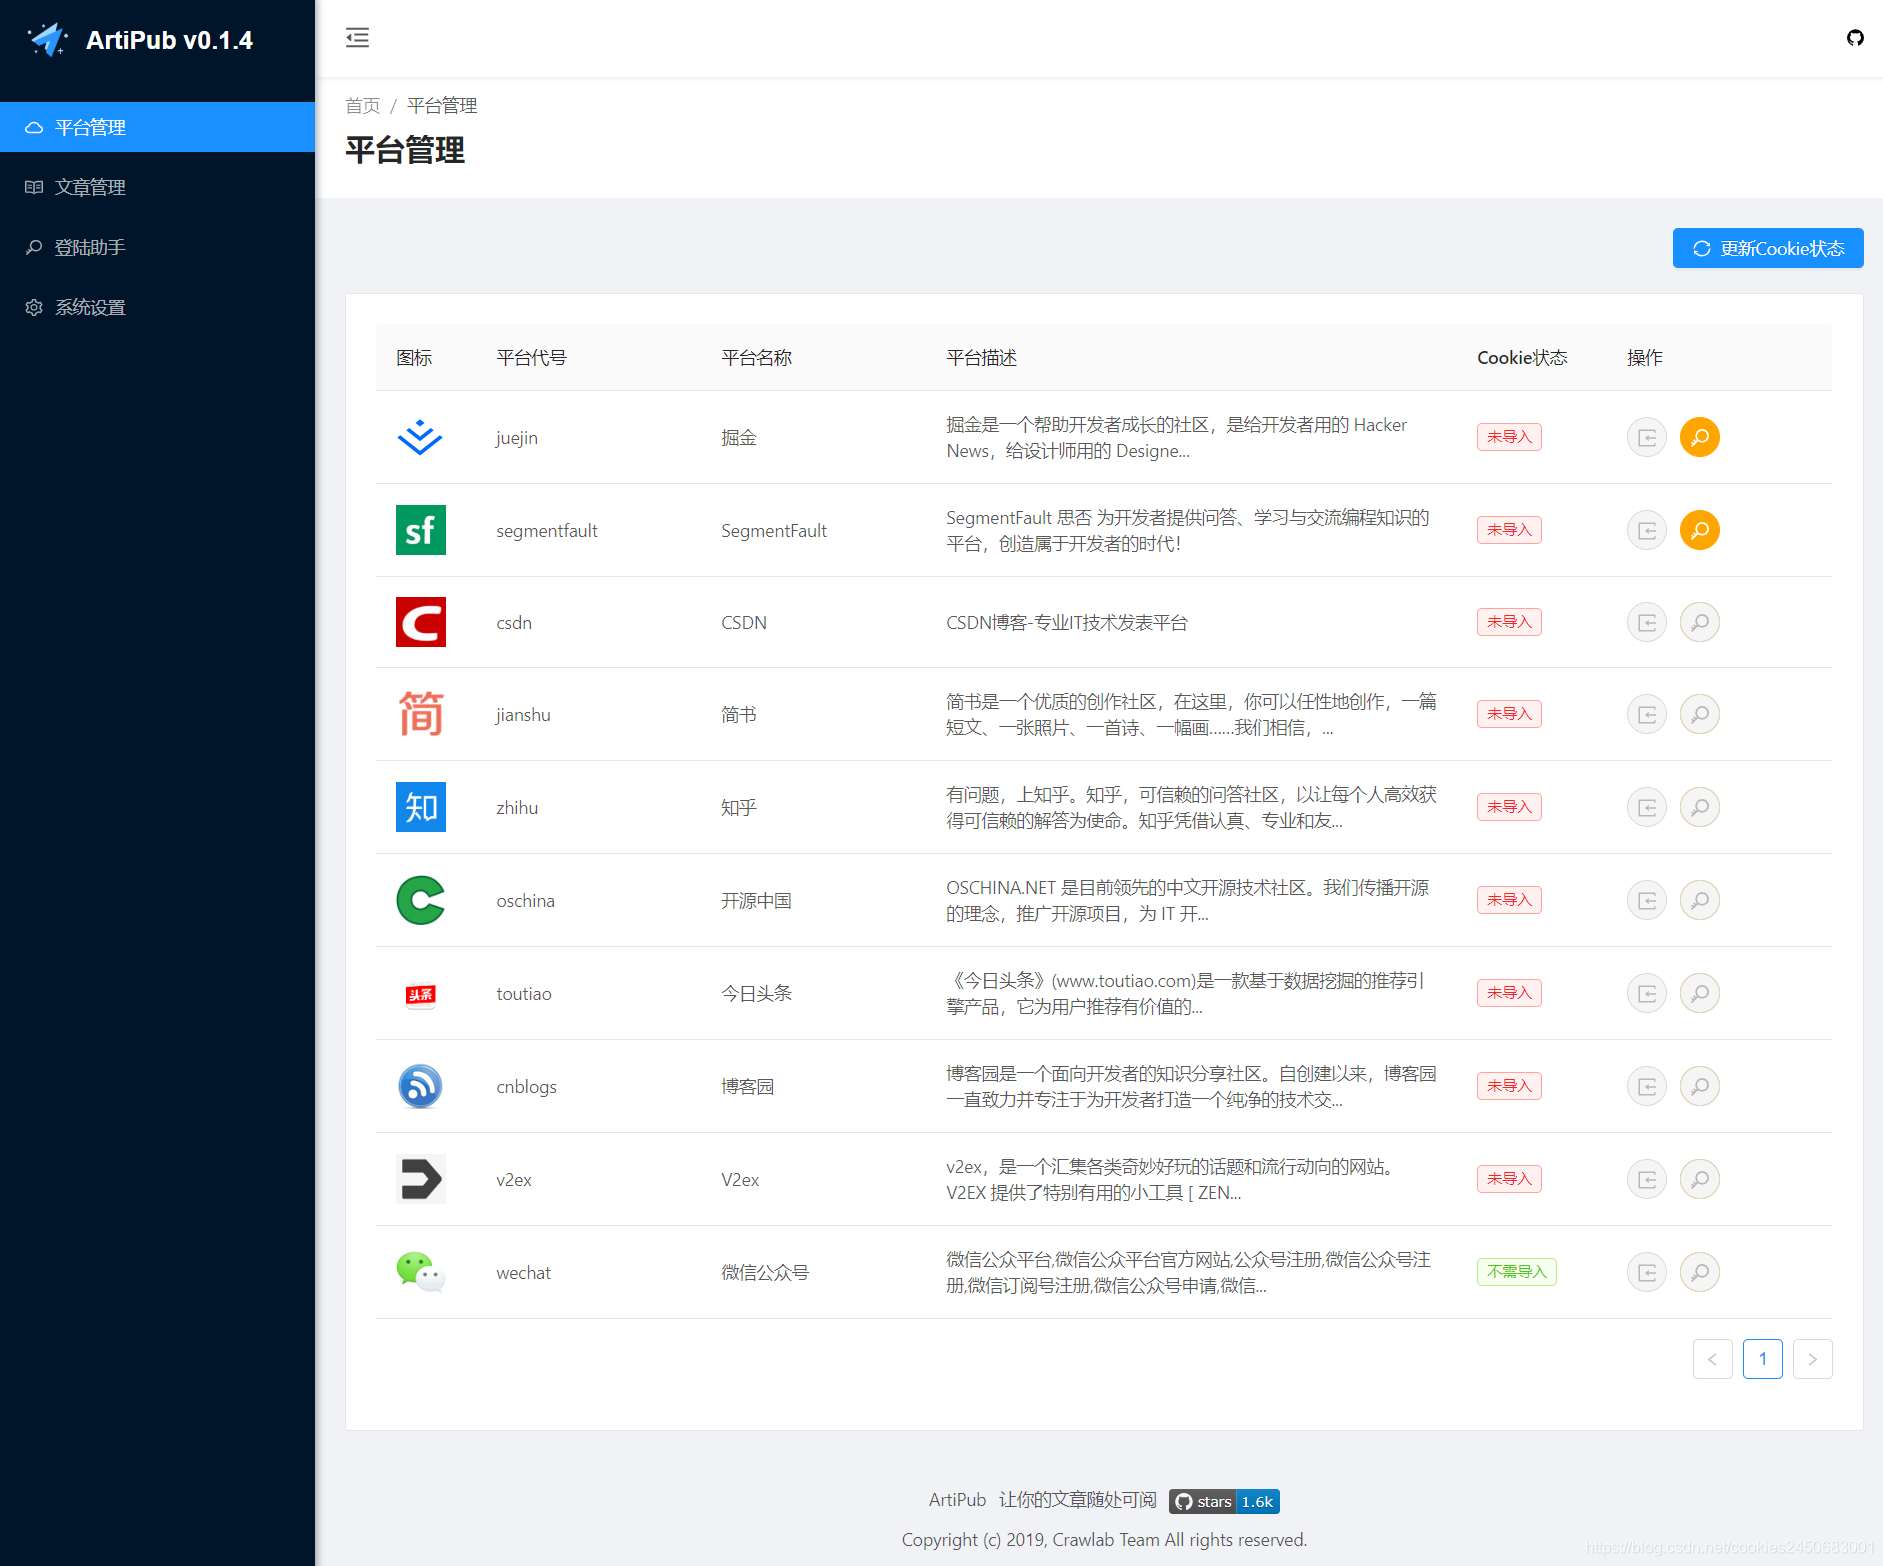Click the 未导入 tag for juejin
This screenshot has width=1883, height=1566.
(1509, 437)
